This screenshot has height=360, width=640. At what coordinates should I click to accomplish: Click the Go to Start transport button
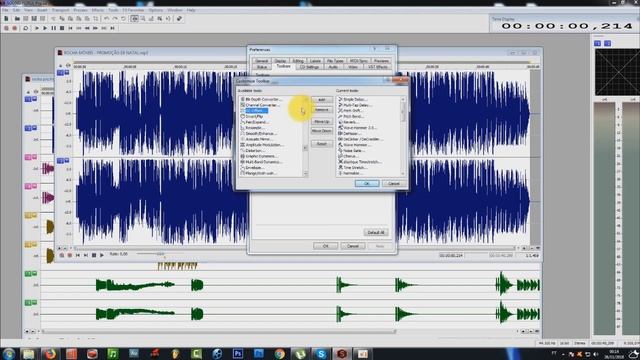tap(71, 28)
